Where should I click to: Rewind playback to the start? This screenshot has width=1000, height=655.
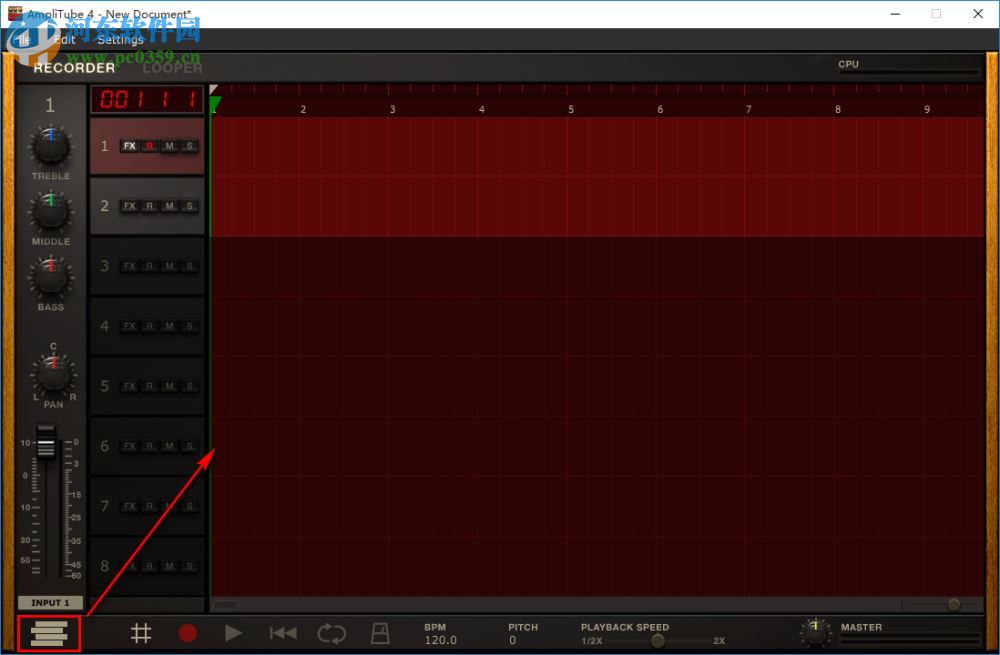282,633
